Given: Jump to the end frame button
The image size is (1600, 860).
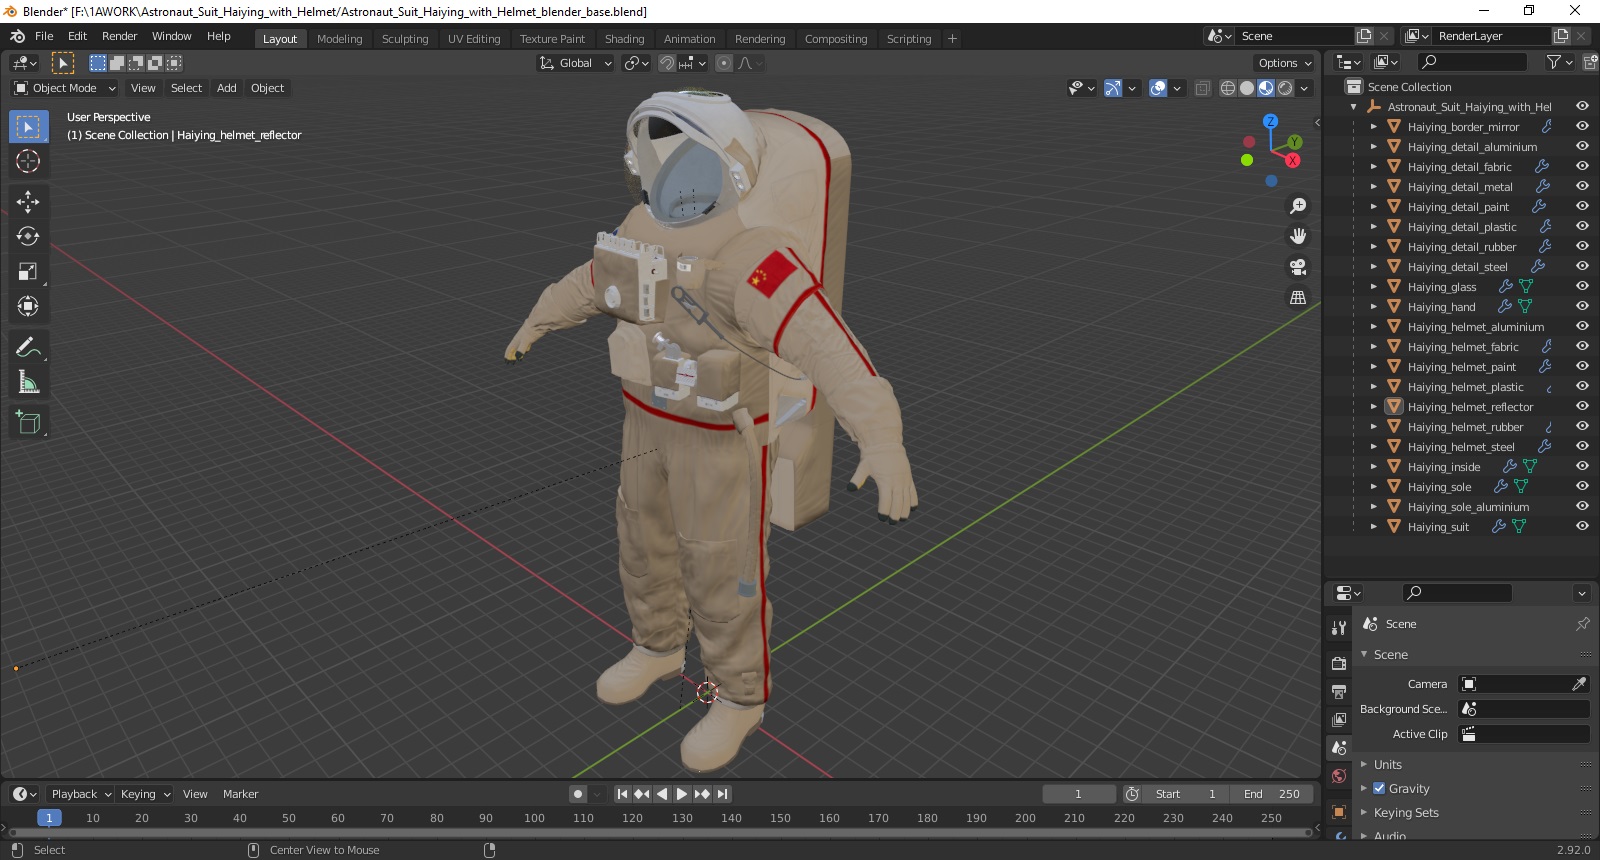Looking at the screenshot, I should [x=722, y=794].
